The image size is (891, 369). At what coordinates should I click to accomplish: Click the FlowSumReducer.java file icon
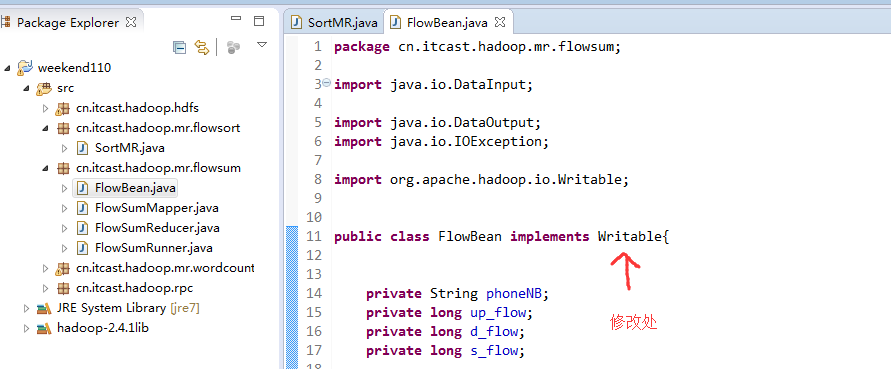[x=82, y=228]
